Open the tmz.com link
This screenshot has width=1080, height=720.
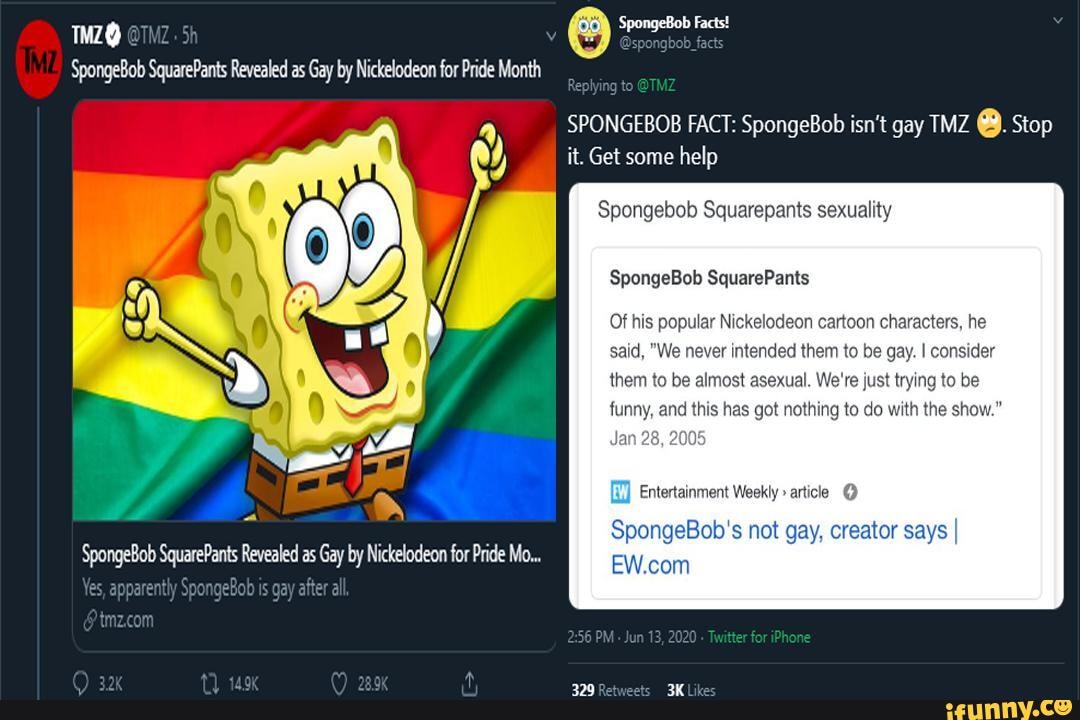click(x=126, y=620)
